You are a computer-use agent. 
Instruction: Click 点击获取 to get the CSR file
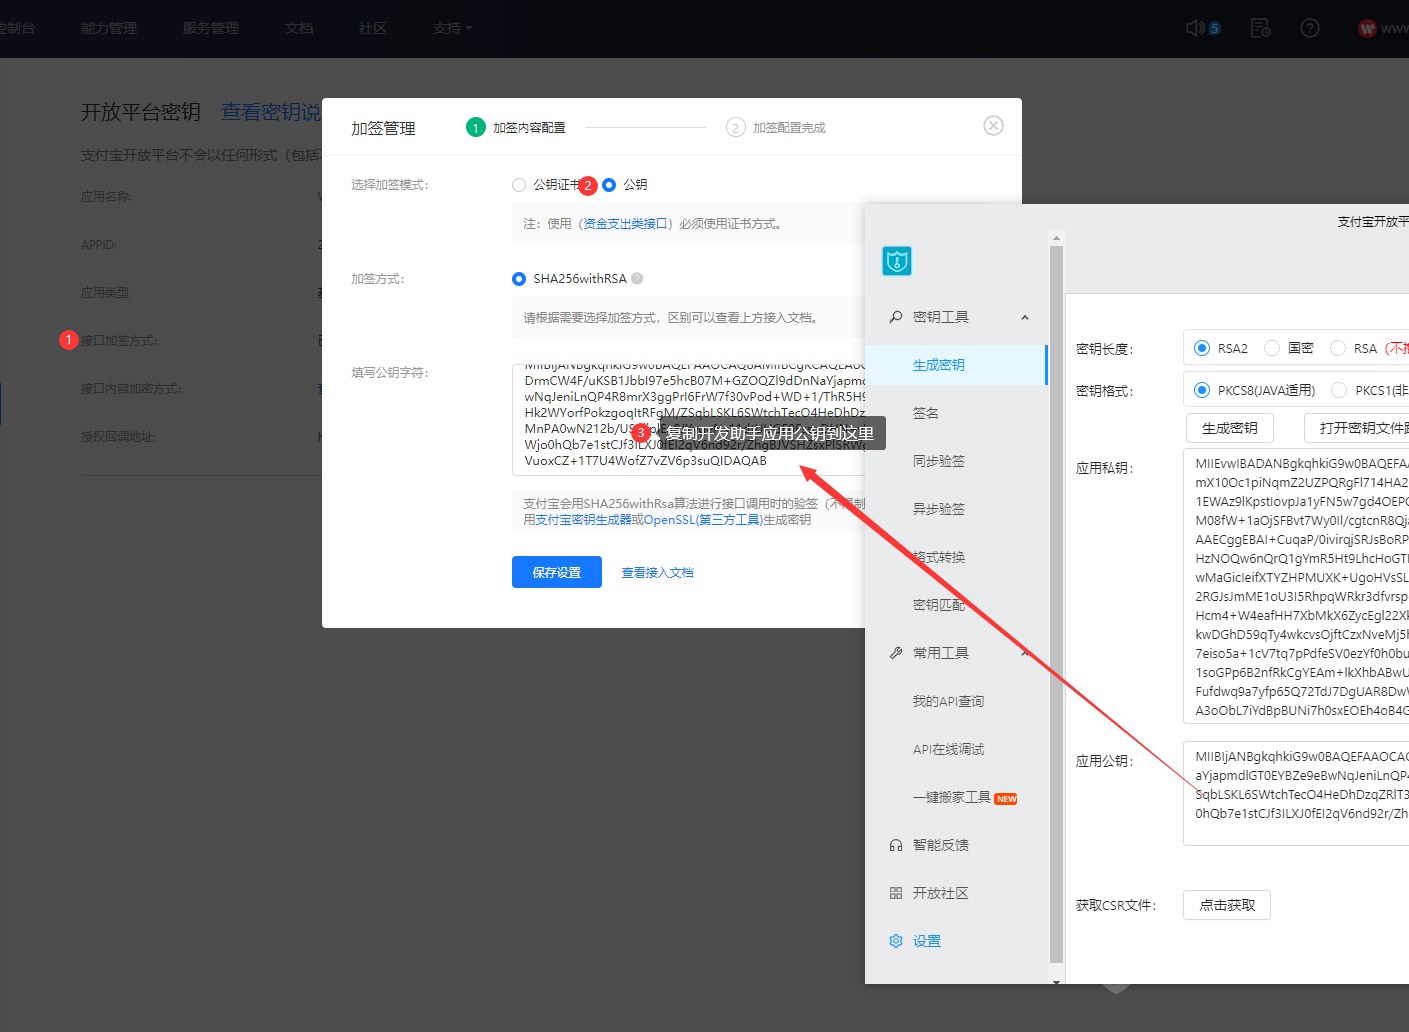1227,905
